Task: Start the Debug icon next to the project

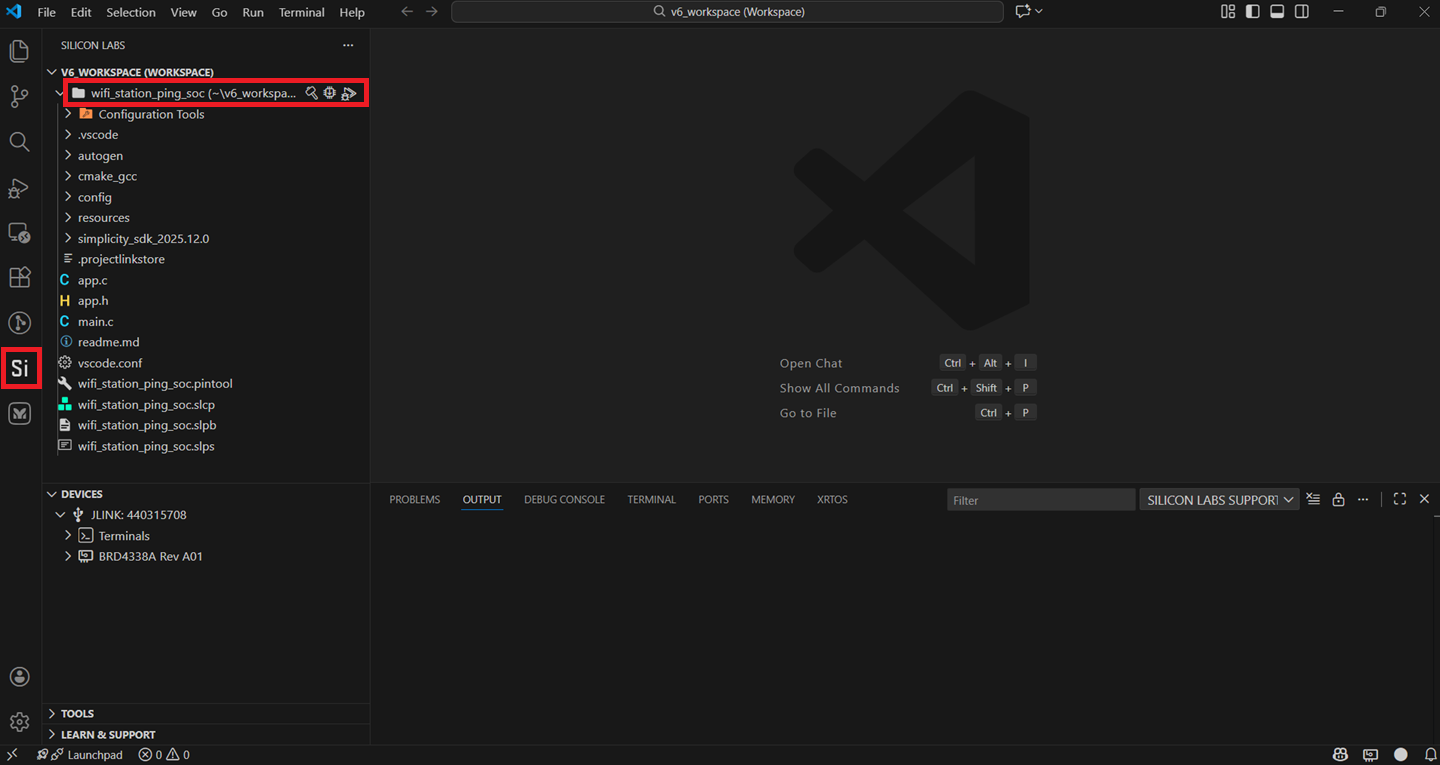Action: point(348,92)
